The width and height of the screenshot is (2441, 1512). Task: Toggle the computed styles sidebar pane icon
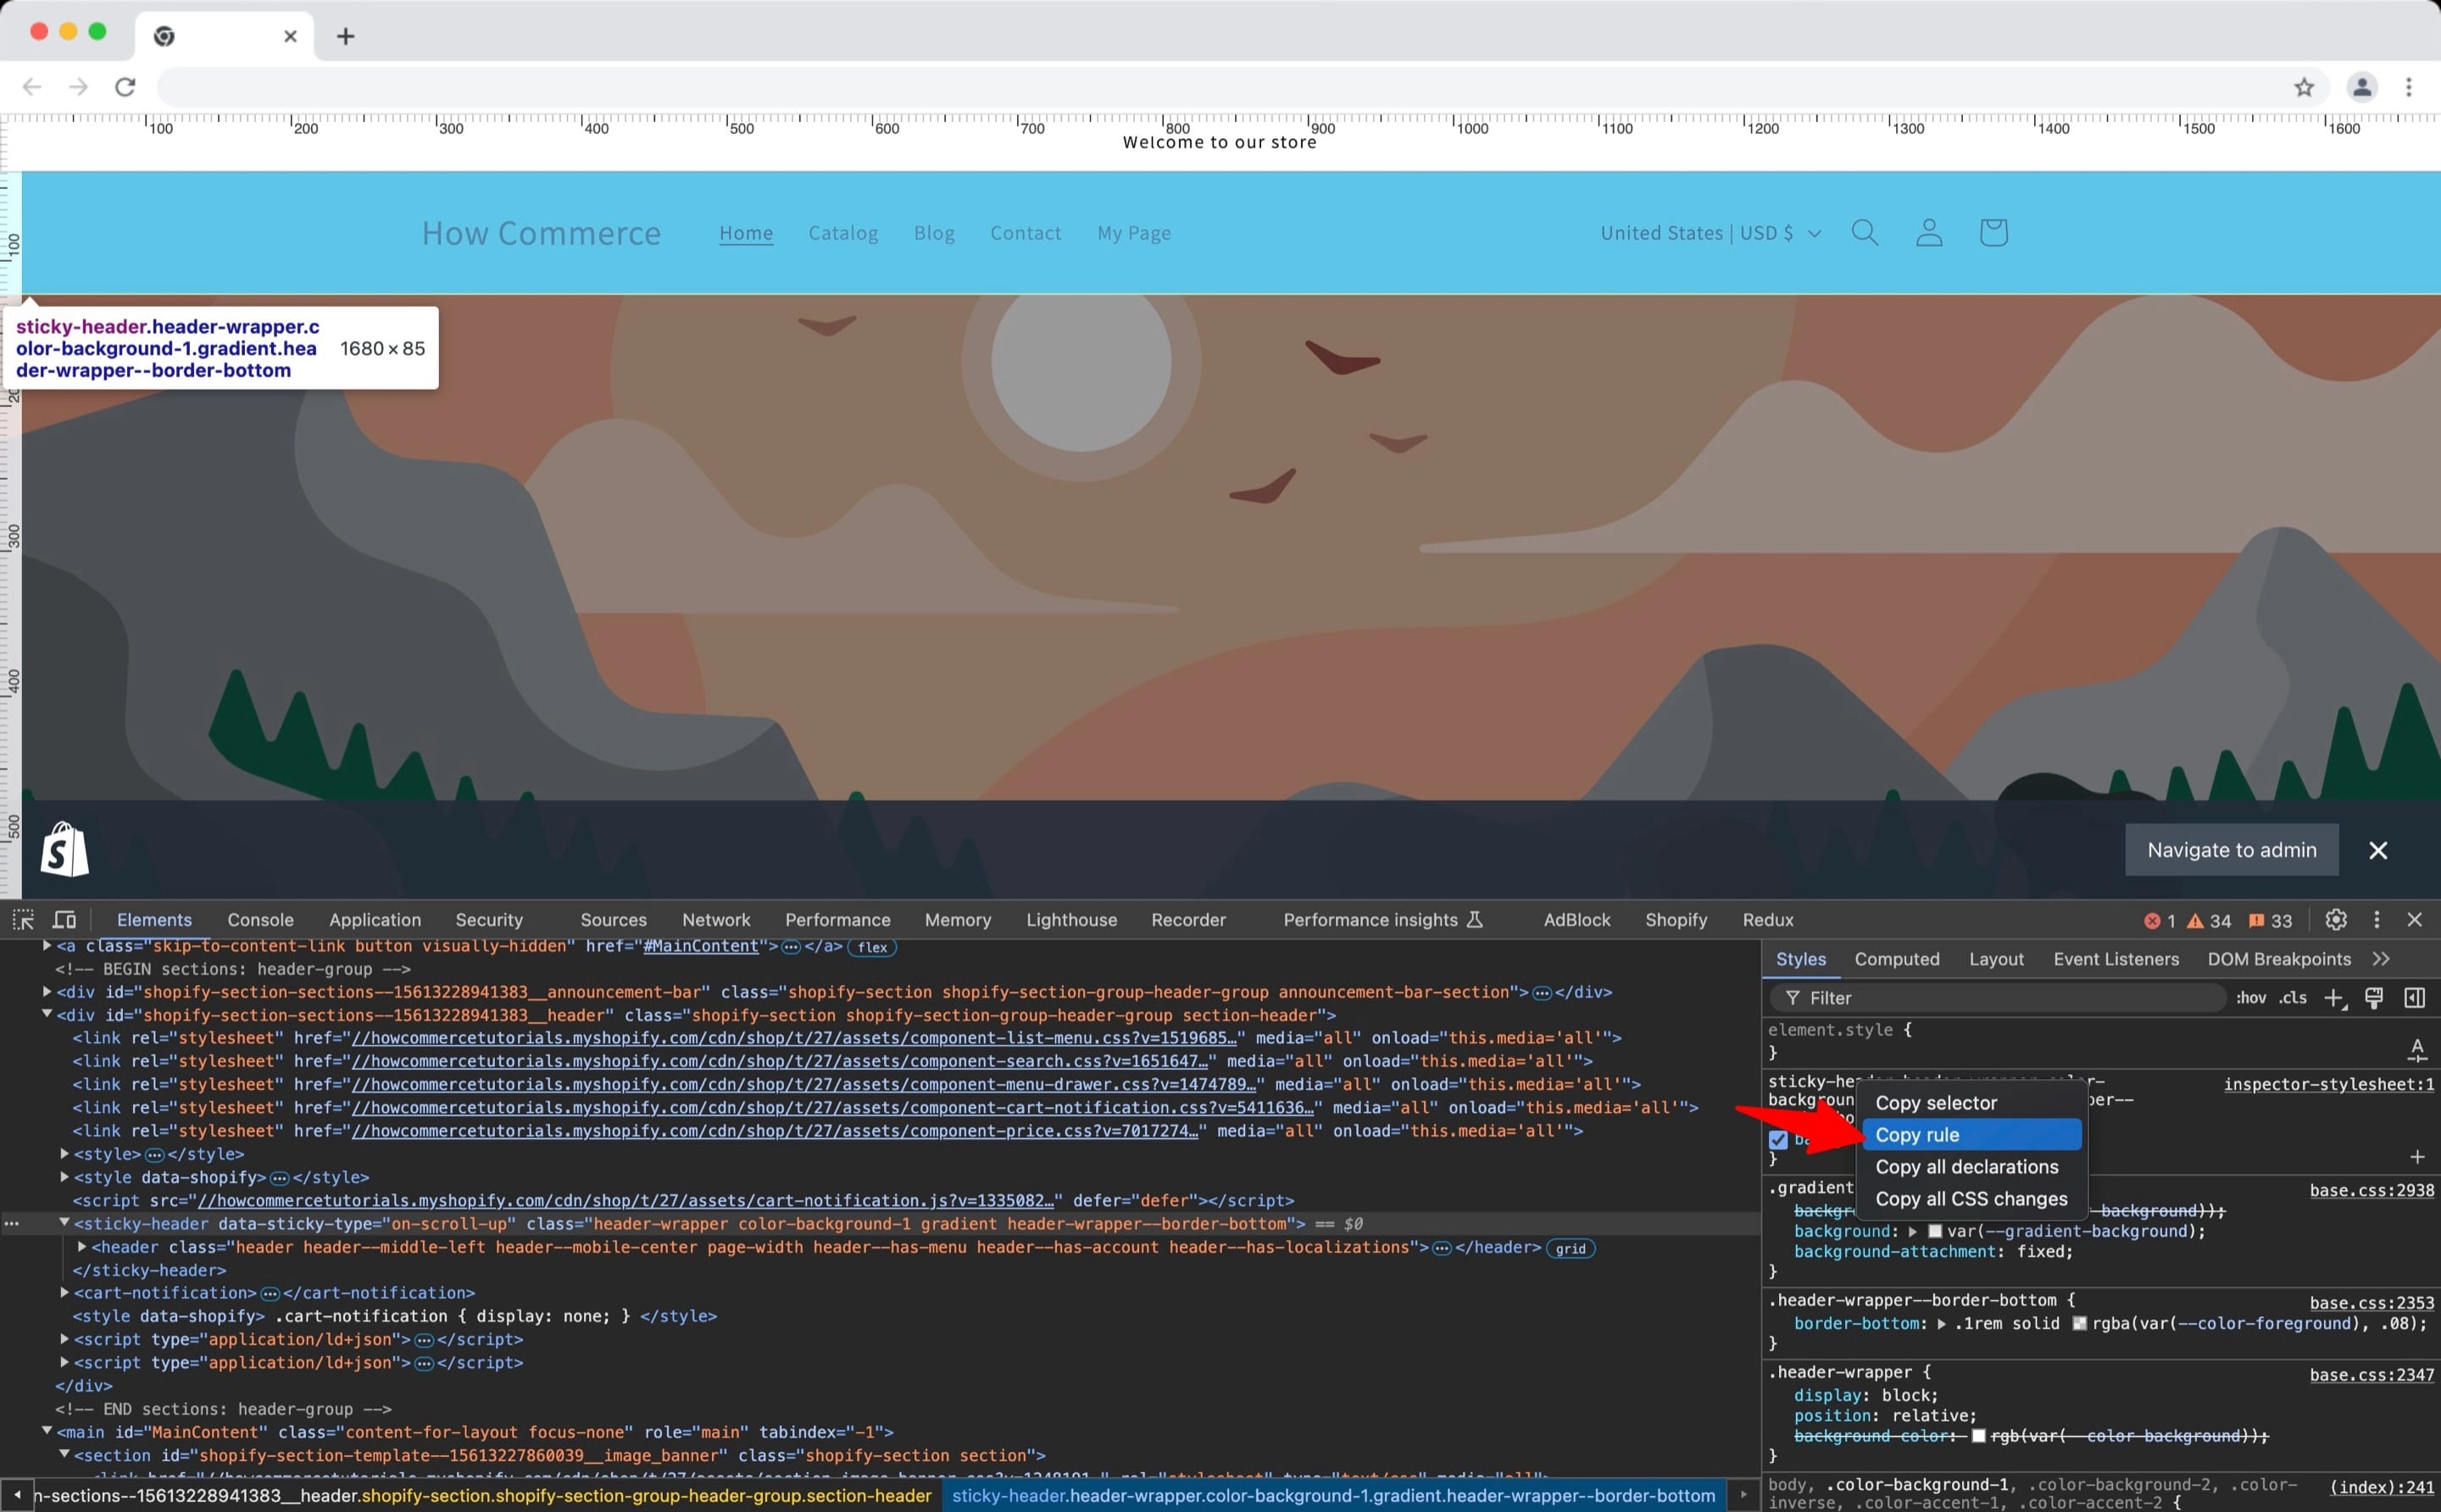pyautogui.click(x=2415, y=997)
